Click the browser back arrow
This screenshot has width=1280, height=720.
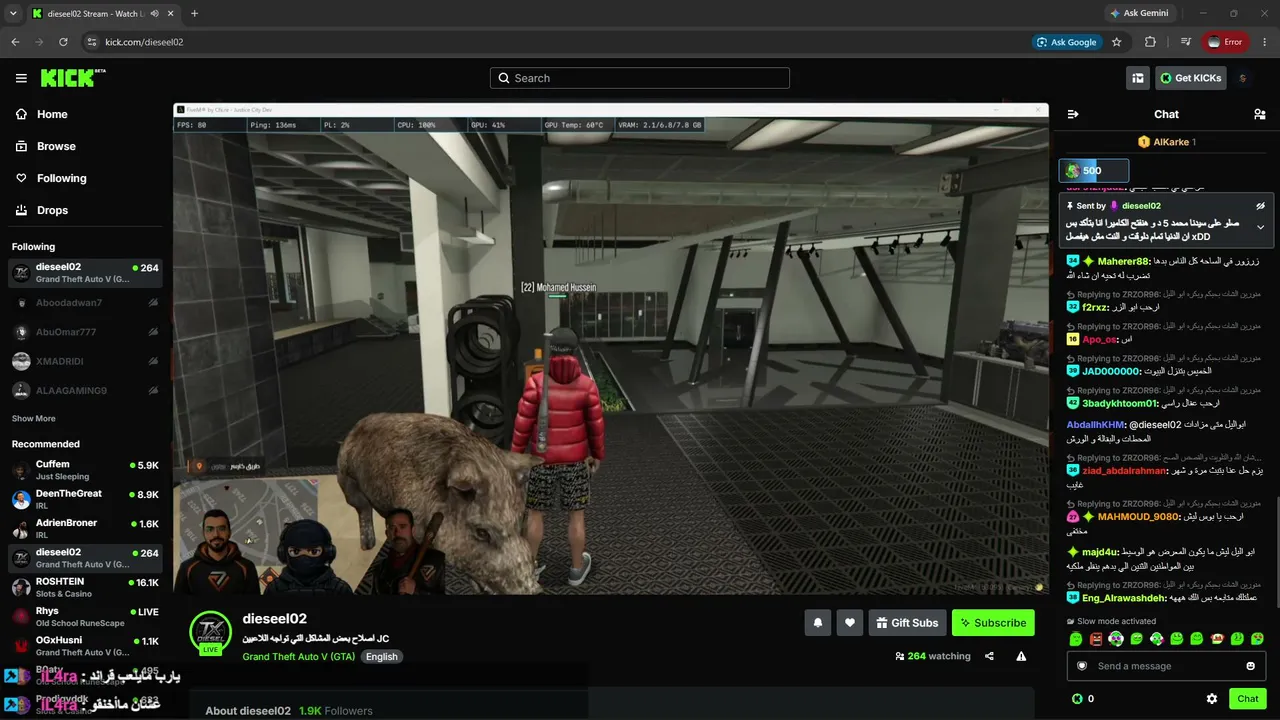tap(15, 42)
